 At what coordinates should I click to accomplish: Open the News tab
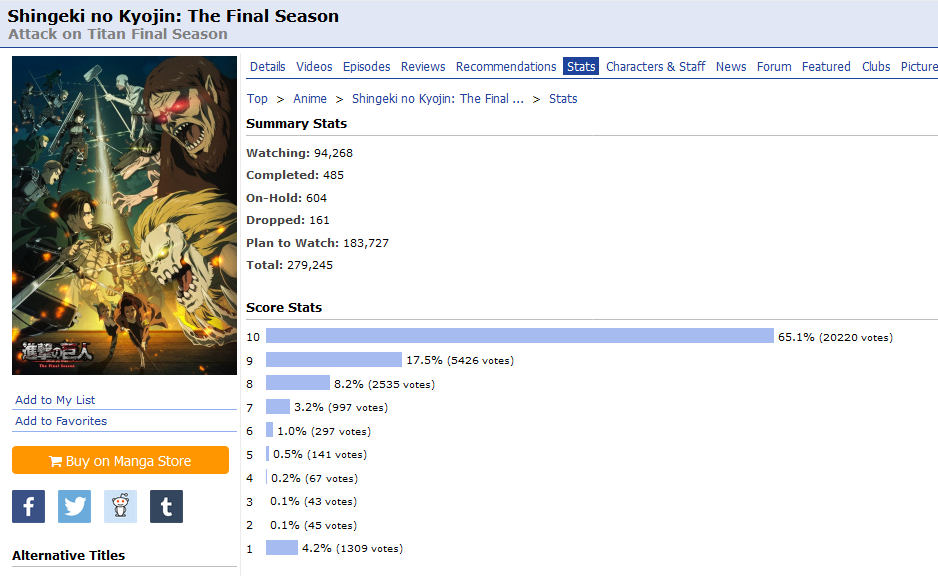point(731,67)
